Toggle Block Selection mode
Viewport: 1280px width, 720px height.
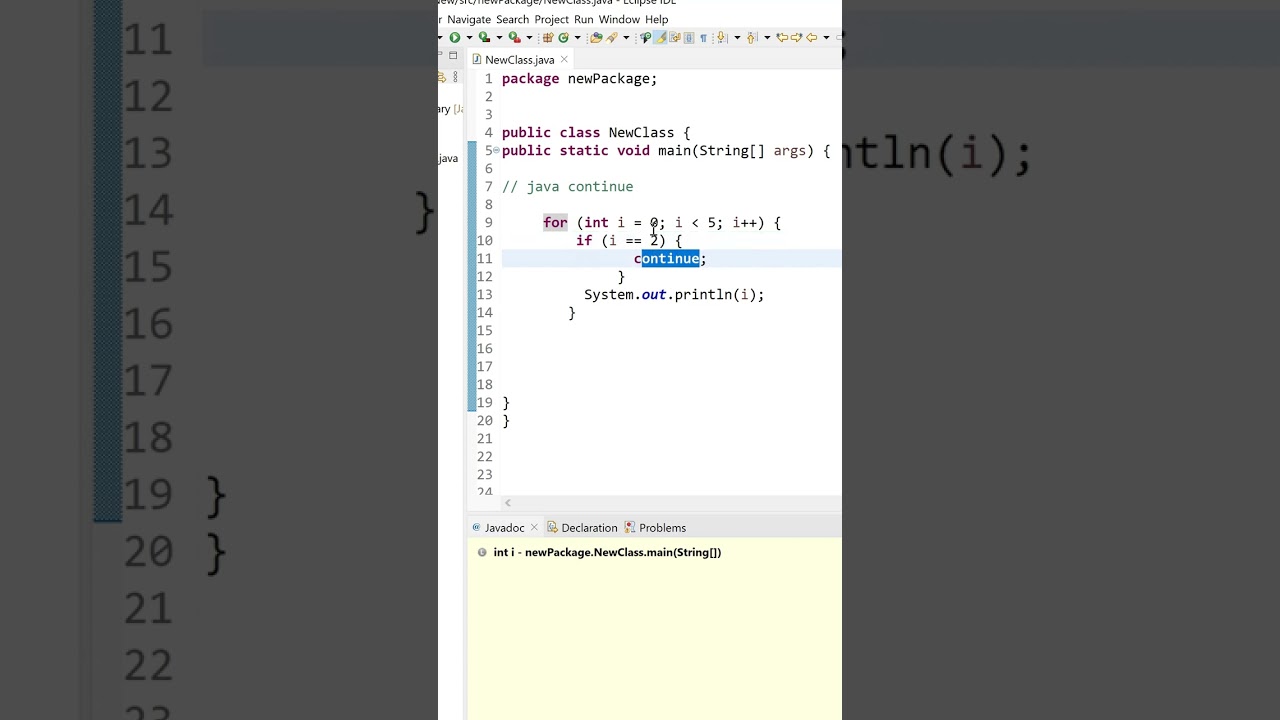click(689, 38)
